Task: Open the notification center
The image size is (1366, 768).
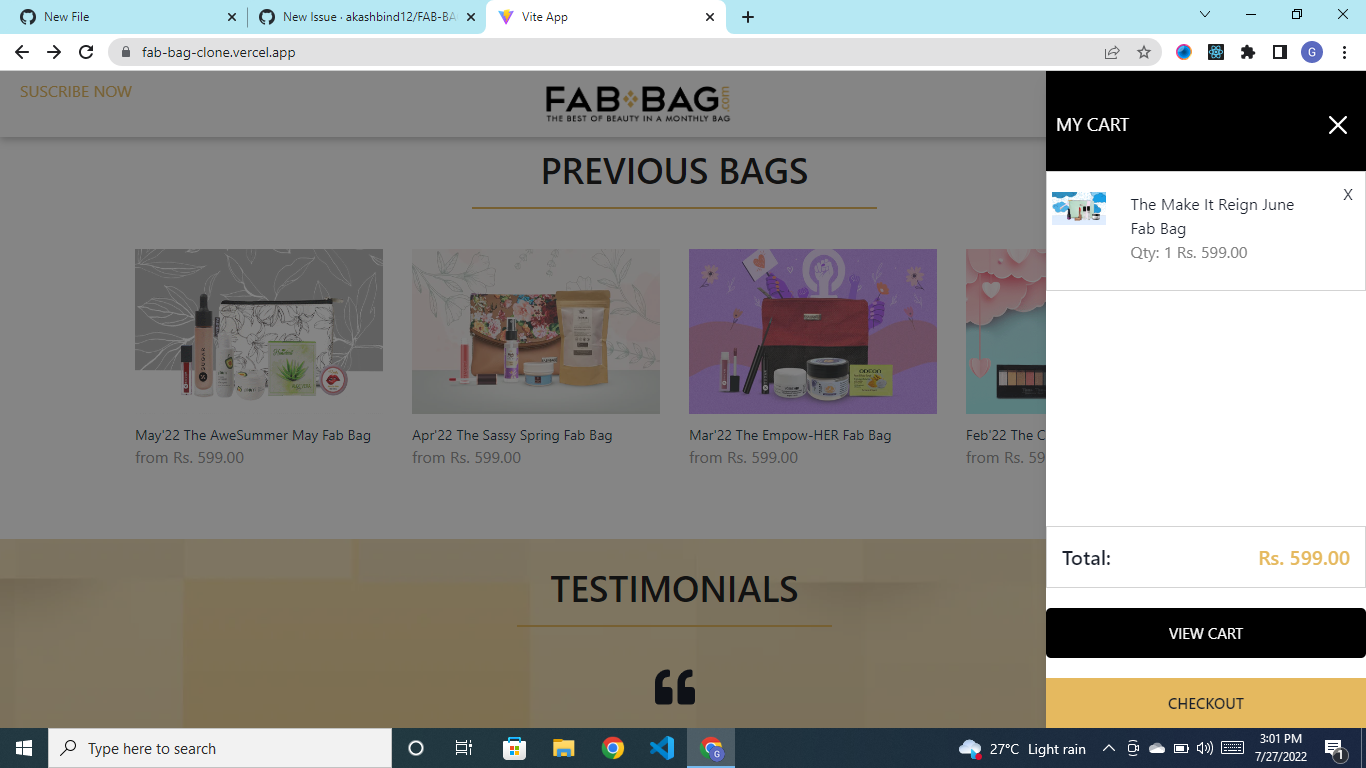Action: (x=1334, y=748)
